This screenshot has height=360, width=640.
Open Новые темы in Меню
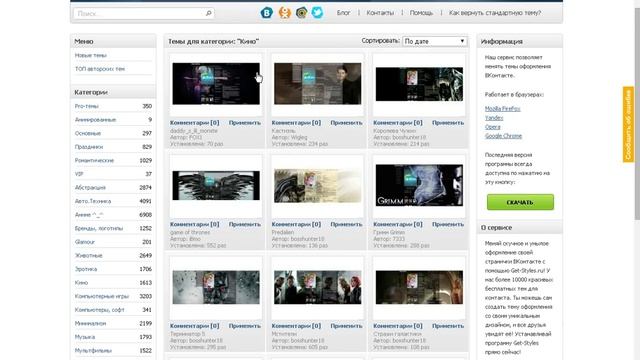[x=91, y=55]
